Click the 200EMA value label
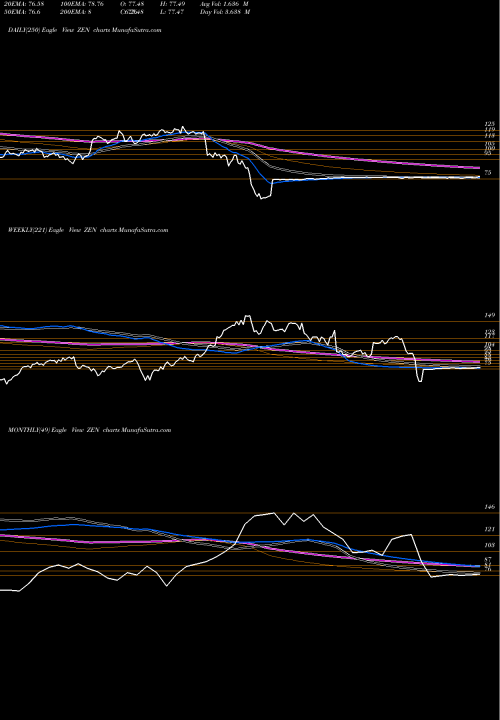 tap(78, 12)
